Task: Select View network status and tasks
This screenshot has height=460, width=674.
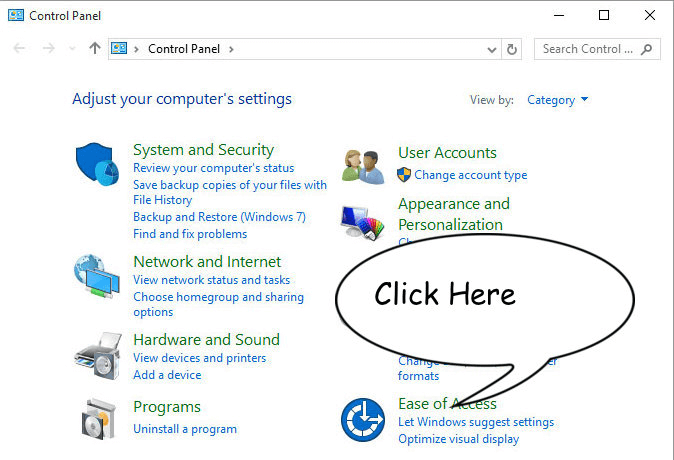Action: pyautogui.click(x=211, y=280)
